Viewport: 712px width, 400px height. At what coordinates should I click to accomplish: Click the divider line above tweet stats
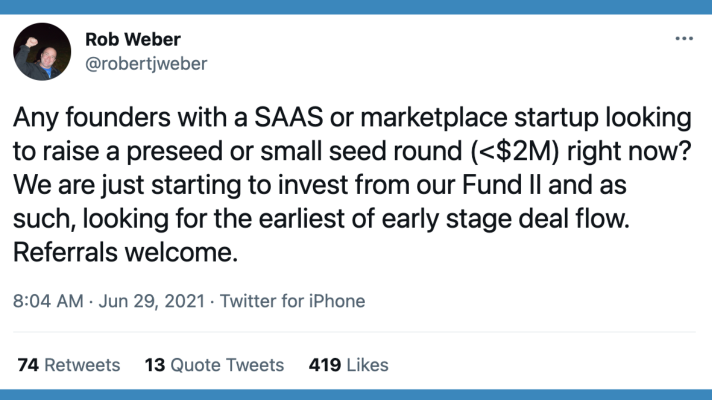tap(354, 332)
